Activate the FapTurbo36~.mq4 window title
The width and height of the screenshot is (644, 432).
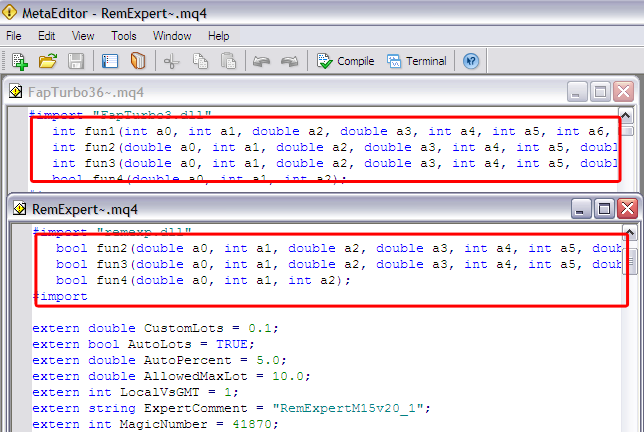click(x=86, y=92)
